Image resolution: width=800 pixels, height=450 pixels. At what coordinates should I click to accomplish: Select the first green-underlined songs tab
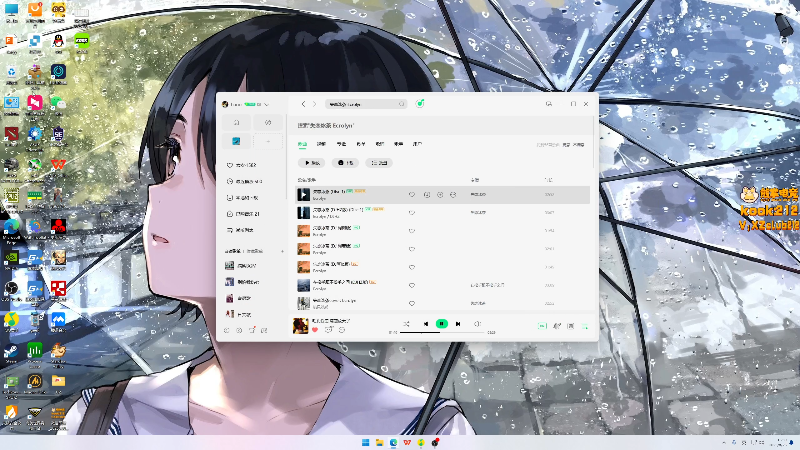(302, 144)
